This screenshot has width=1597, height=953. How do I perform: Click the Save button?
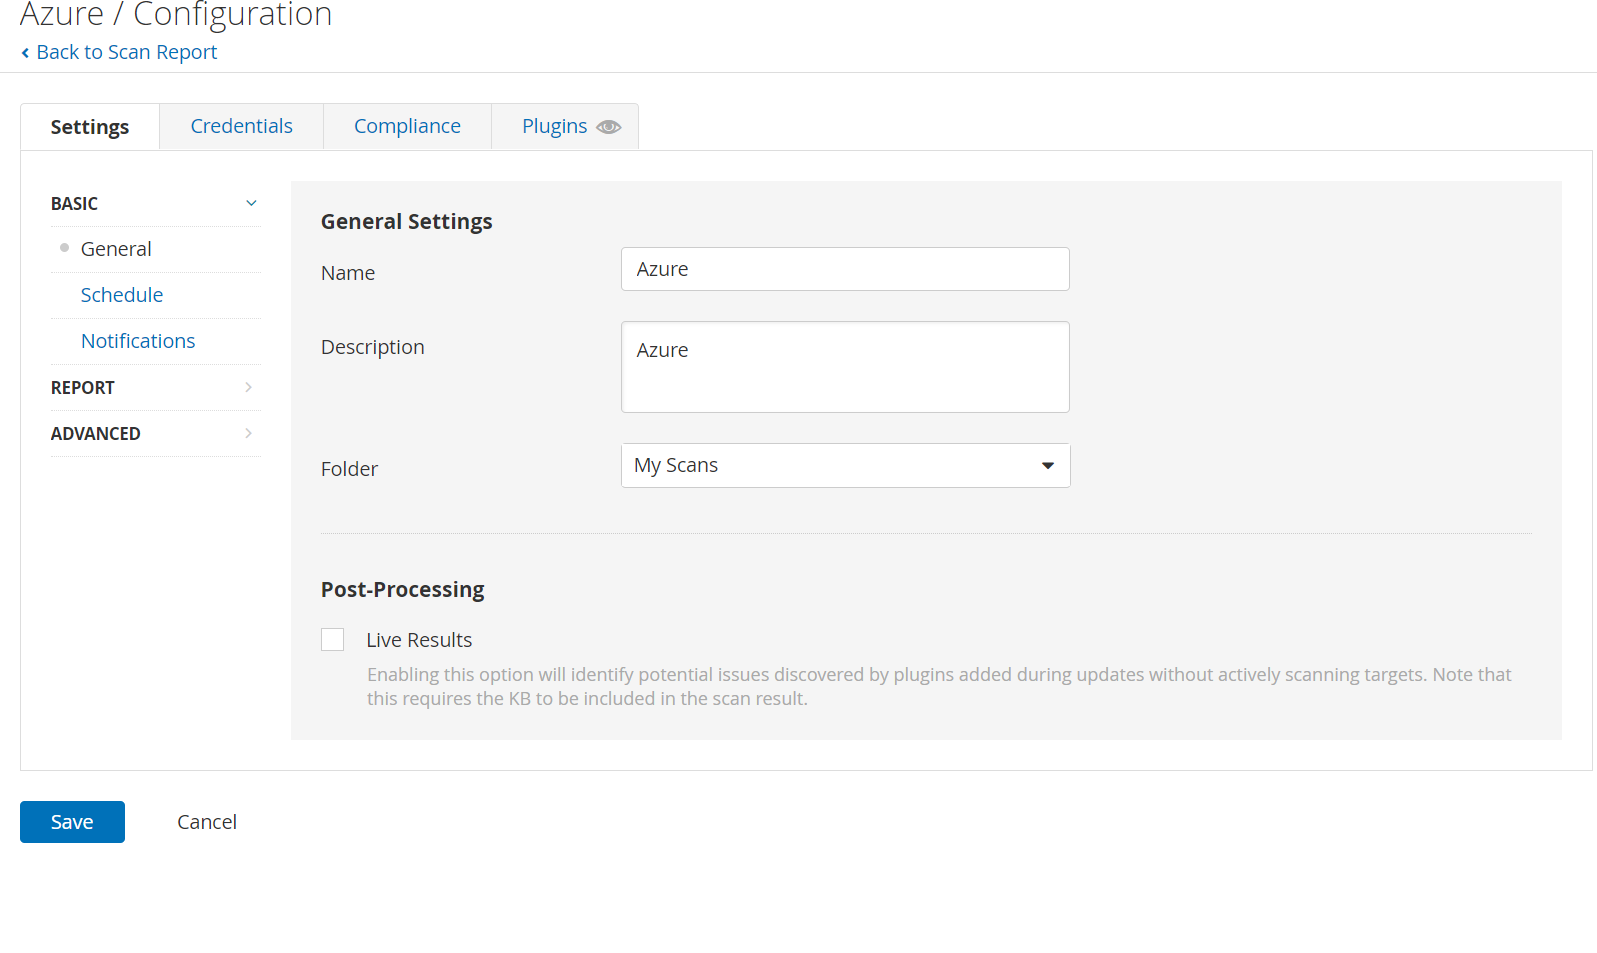(72, 822)
